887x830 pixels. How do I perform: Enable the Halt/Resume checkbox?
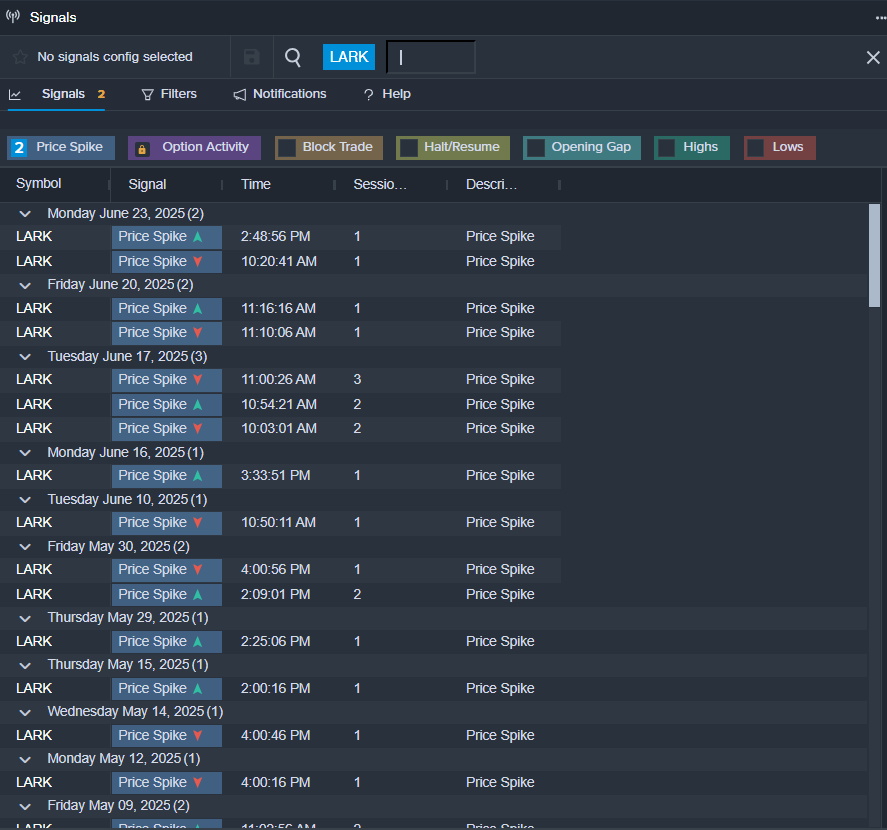pos(408,148)
